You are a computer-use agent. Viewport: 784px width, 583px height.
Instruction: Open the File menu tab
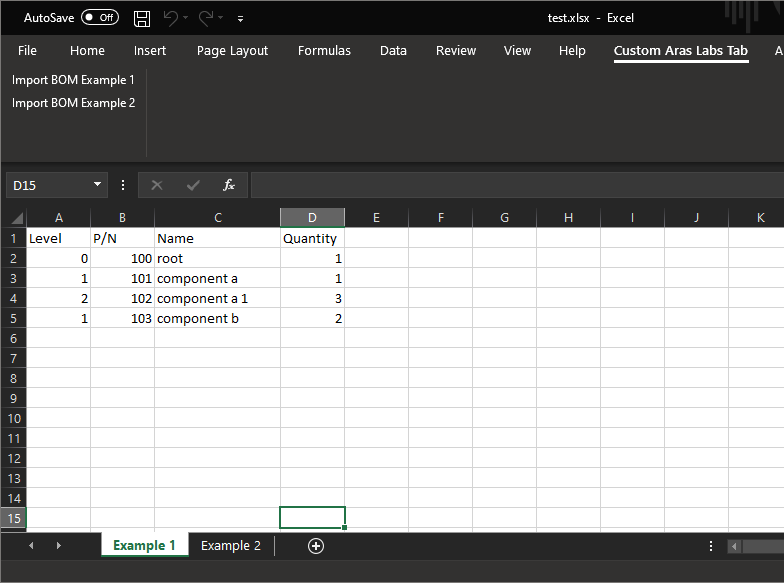point(27,50)
